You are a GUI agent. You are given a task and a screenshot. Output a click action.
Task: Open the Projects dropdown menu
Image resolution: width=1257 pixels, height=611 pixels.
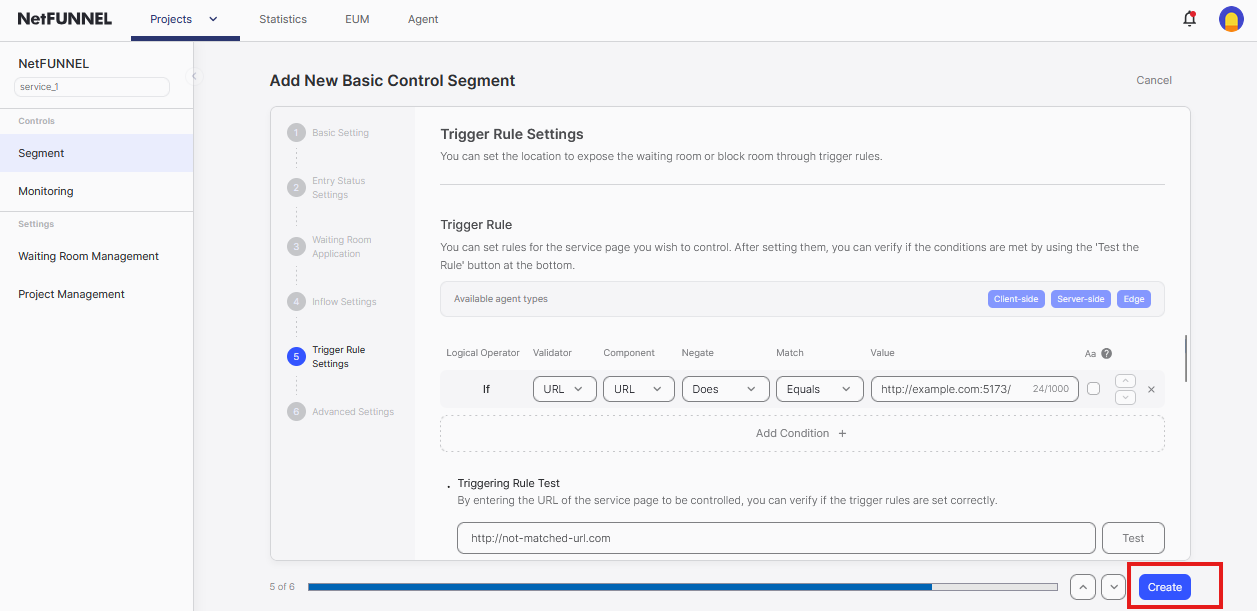(185, 18)
